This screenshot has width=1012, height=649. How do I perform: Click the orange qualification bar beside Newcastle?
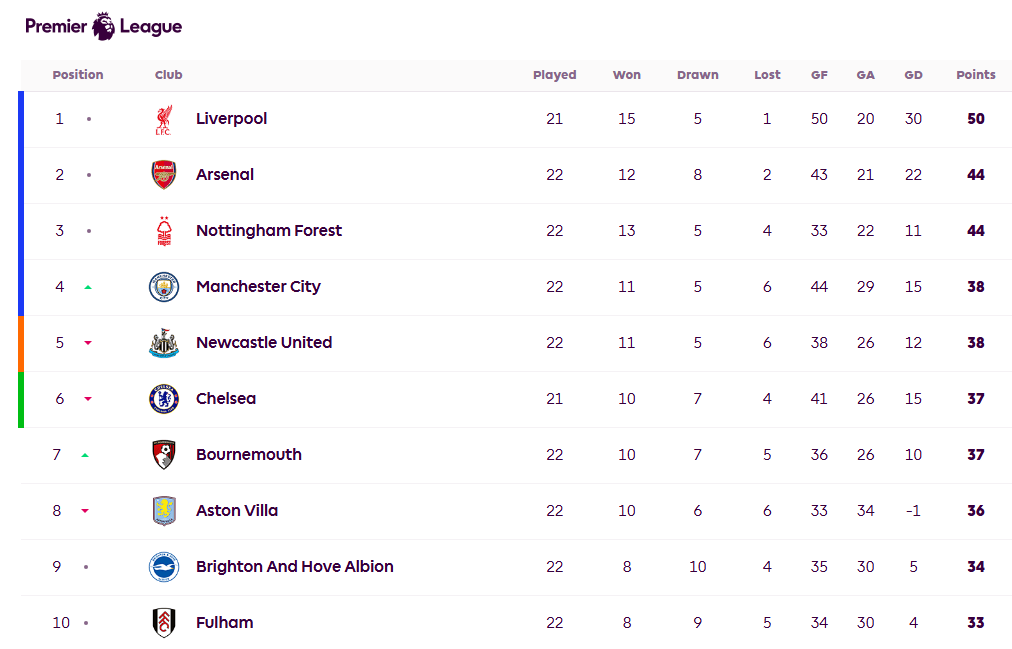(20, 343)
